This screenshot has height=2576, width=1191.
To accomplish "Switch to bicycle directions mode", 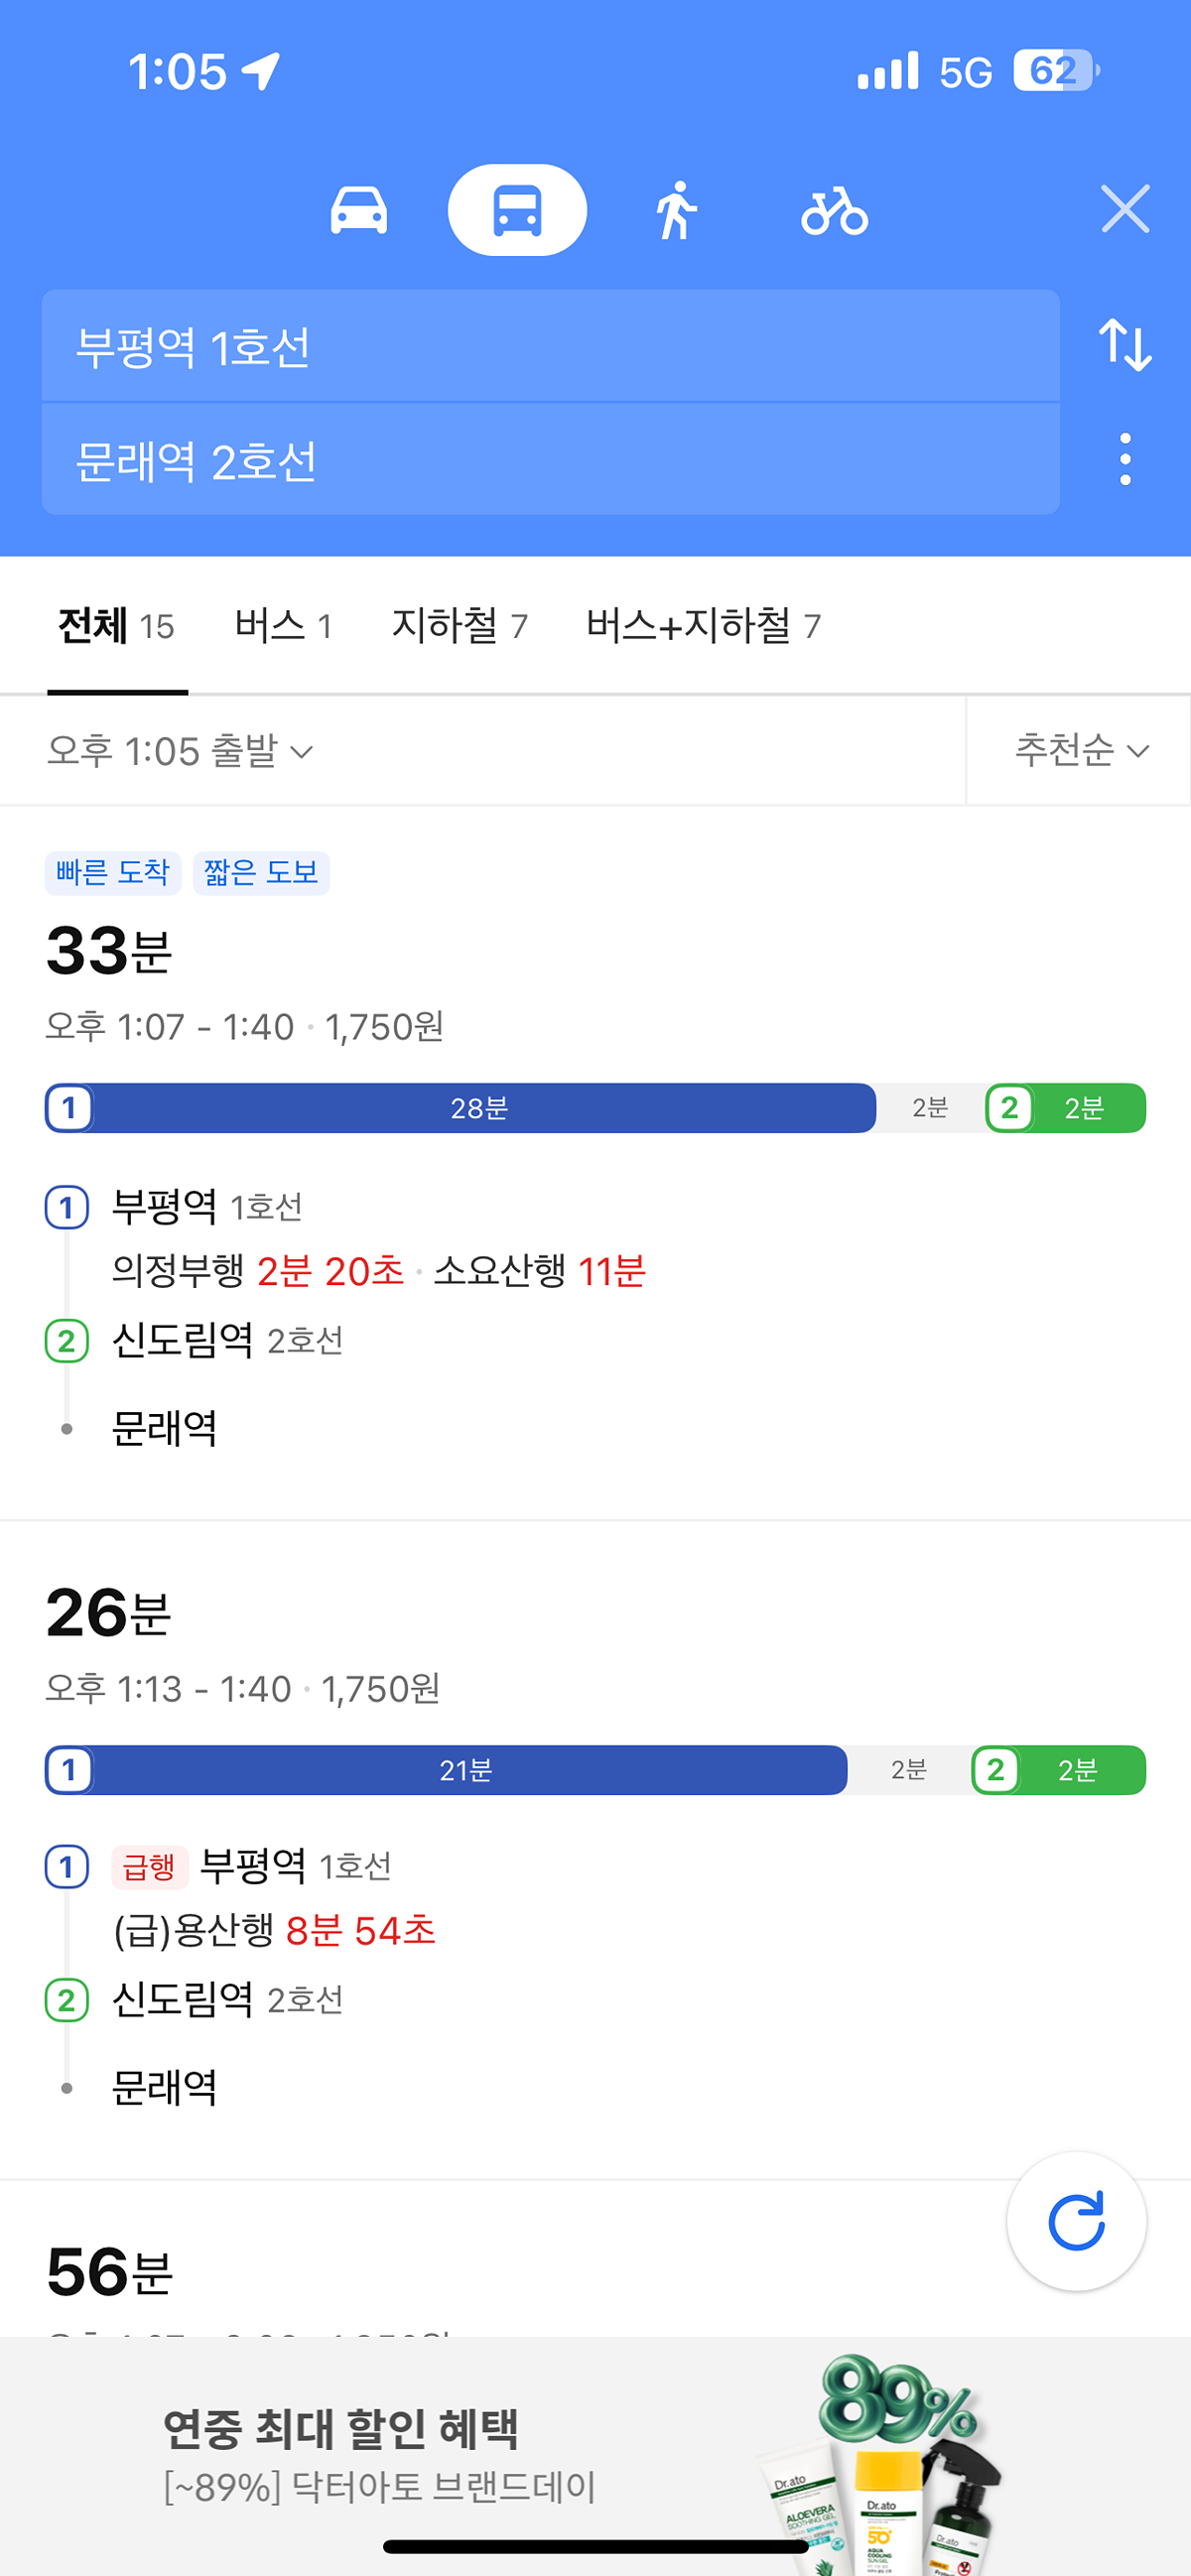I will click(x=834, y=211).
